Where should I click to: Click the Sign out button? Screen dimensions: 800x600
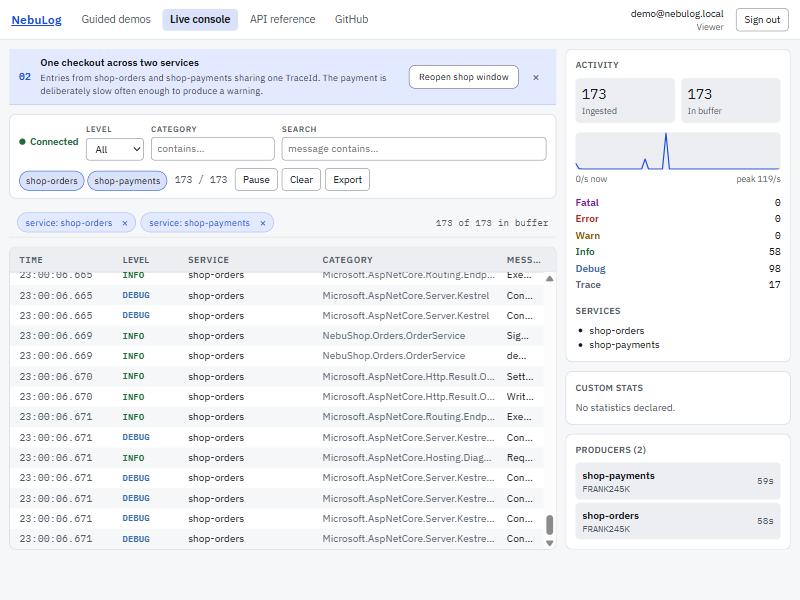[x=762, y=20]
